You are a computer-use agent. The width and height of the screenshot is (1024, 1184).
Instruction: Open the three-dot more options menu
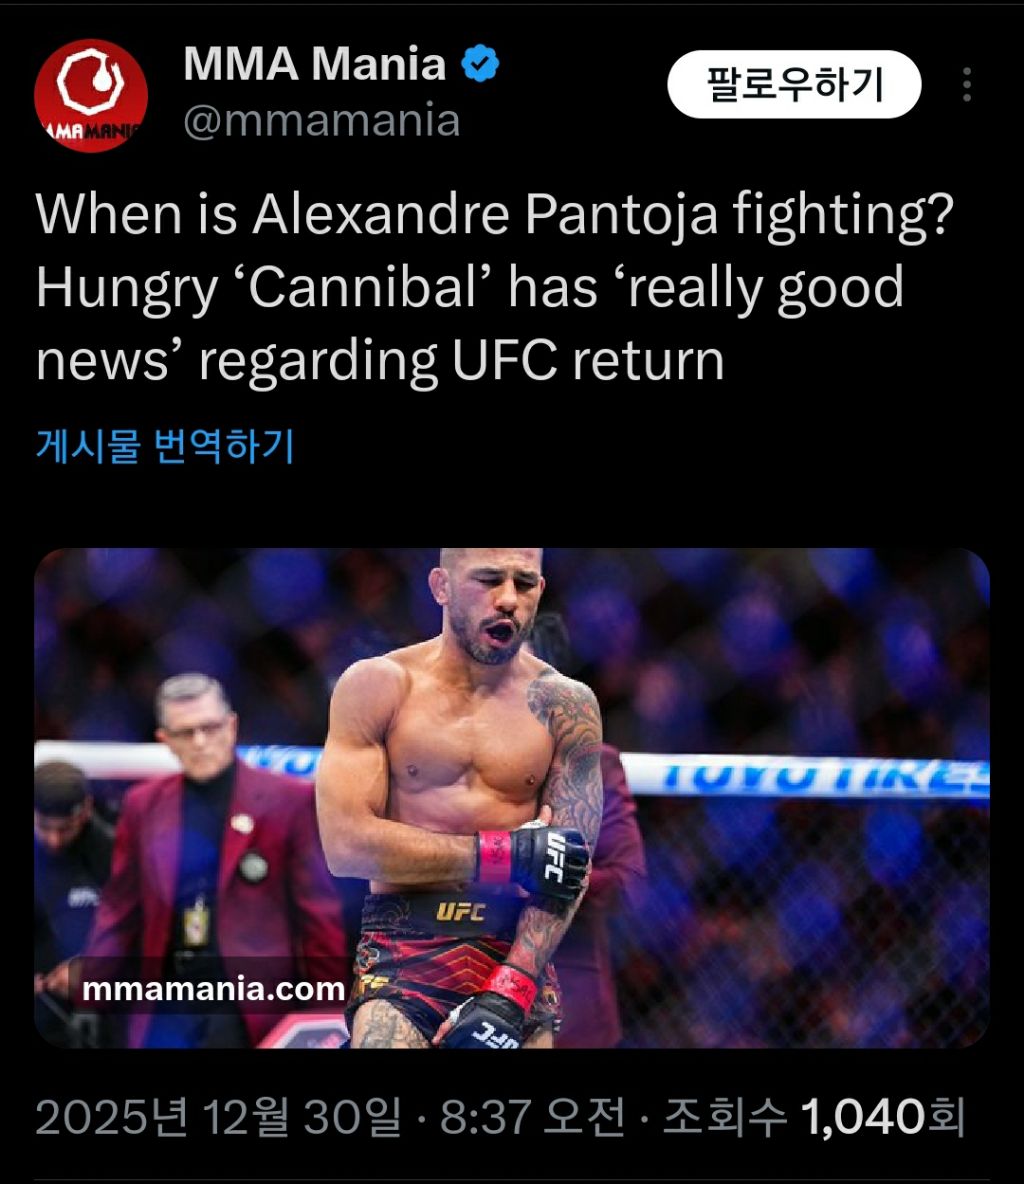[x=967, y=85]
